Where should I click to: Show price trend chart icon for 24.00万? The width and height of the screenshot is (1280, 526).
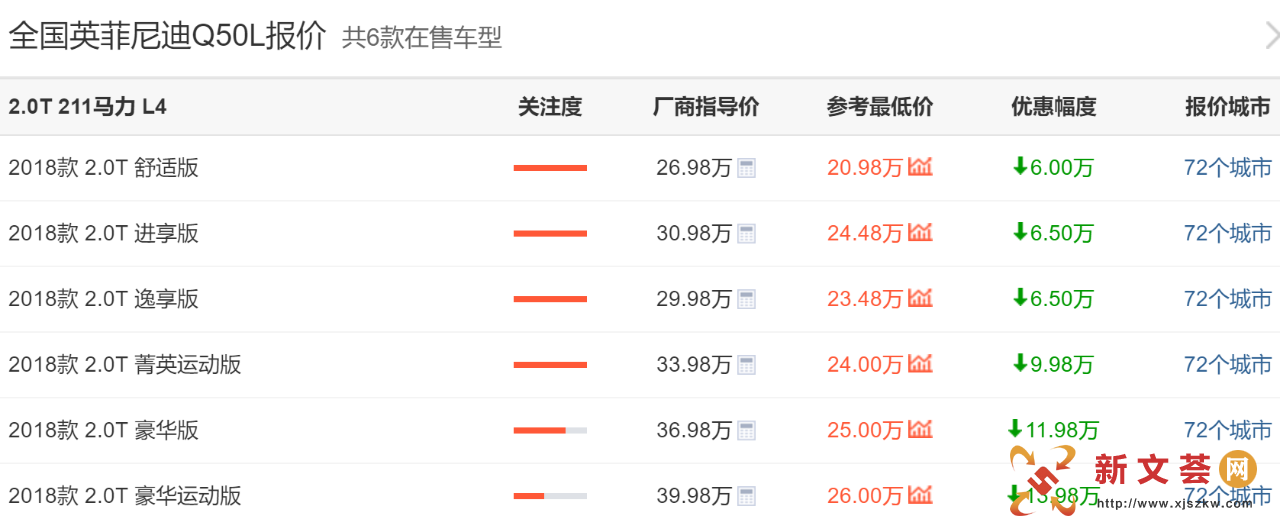pyautogui.click(x=920, y=364)
